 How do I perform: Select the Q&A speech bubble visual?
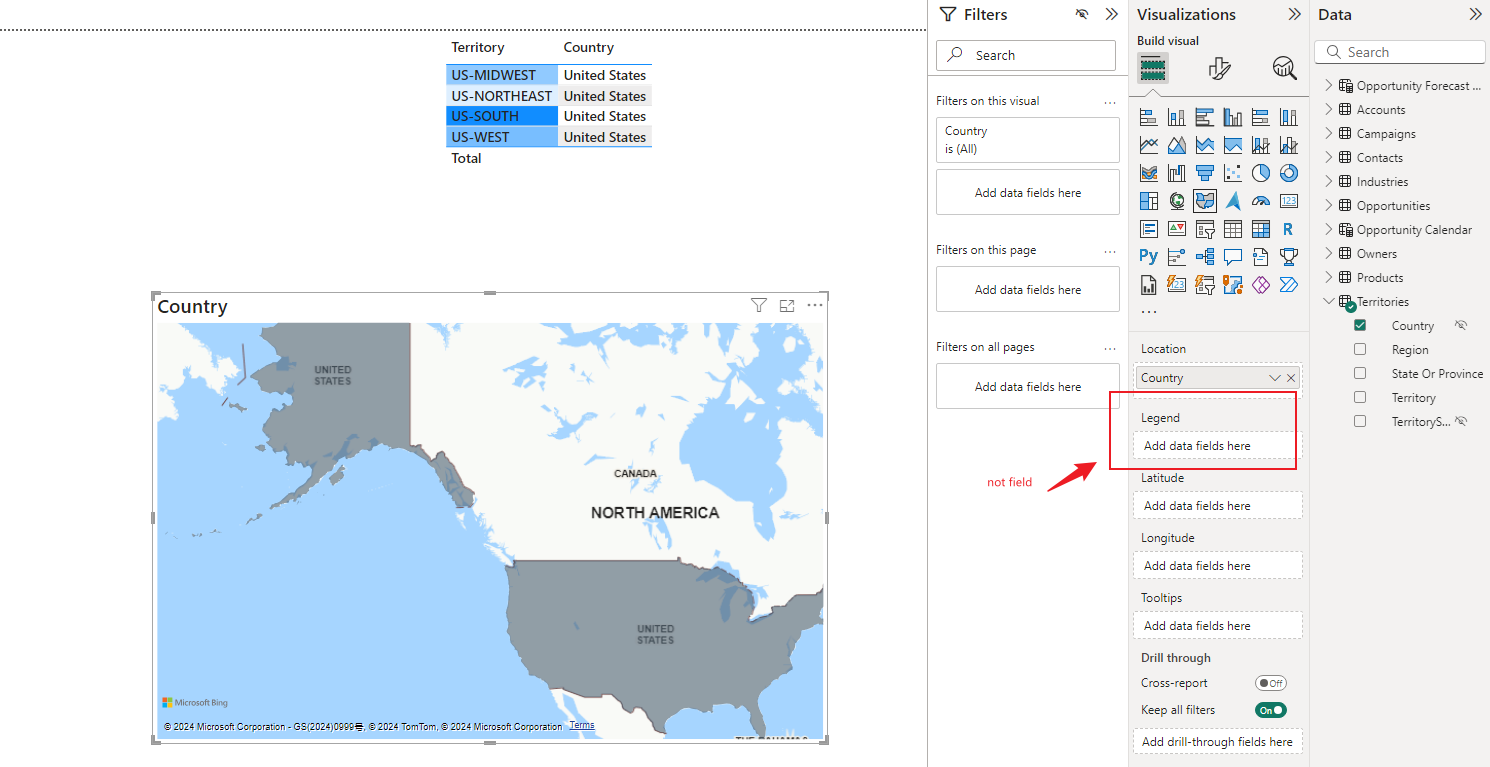click(x=1232, y=257)
